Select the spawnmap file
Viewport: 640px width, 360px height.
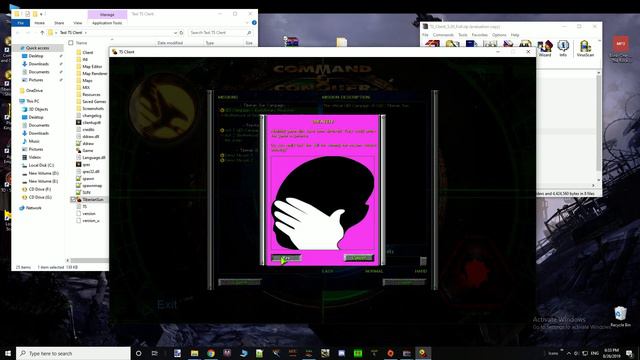(x=92, y=186)
